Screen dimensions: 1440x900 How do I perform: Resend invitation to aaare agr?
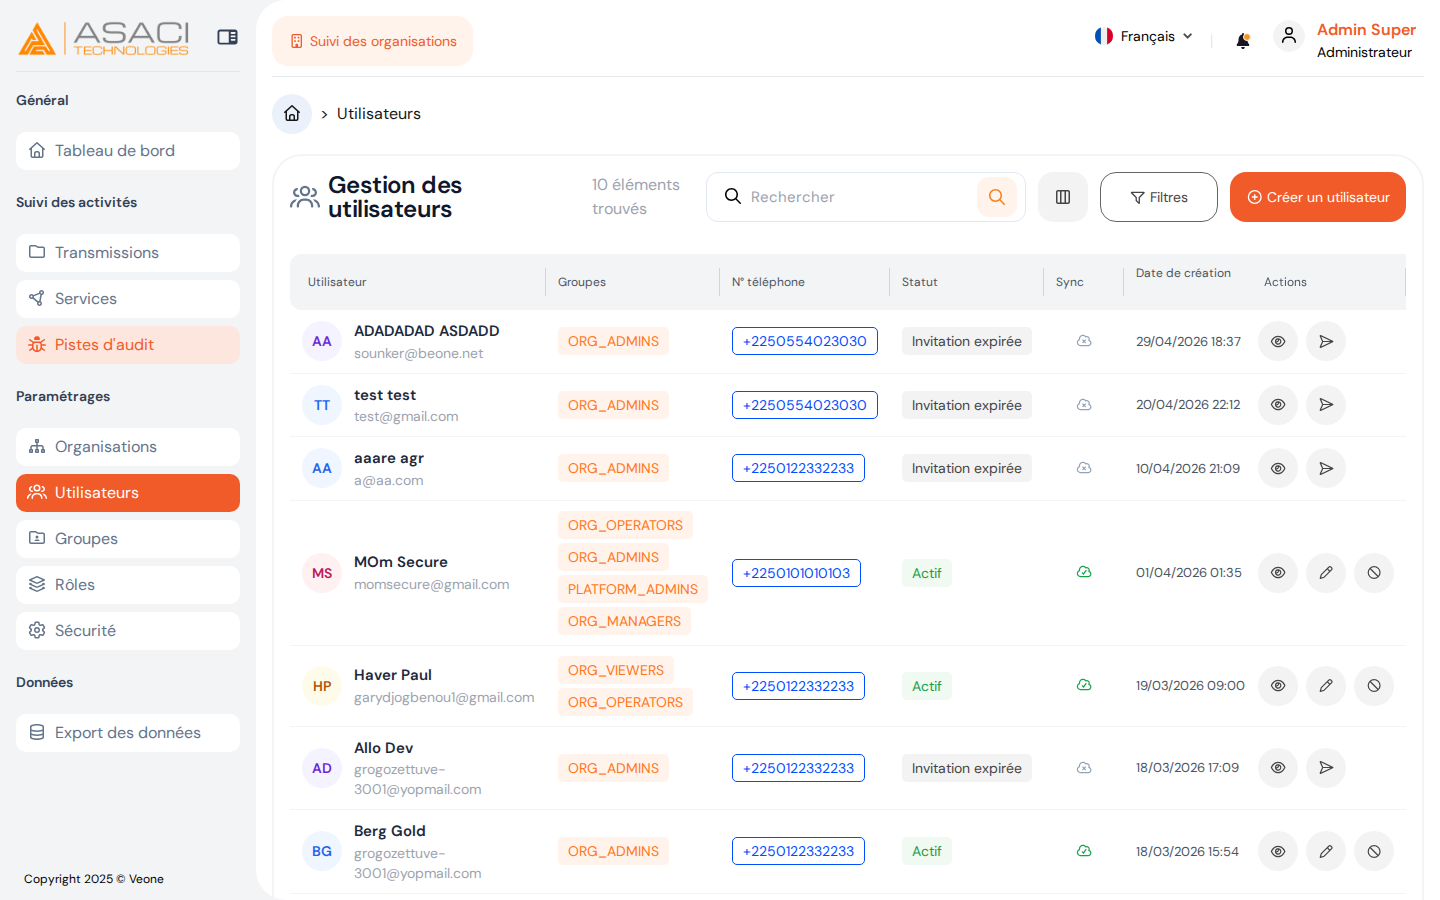(x=1326, y=468)
